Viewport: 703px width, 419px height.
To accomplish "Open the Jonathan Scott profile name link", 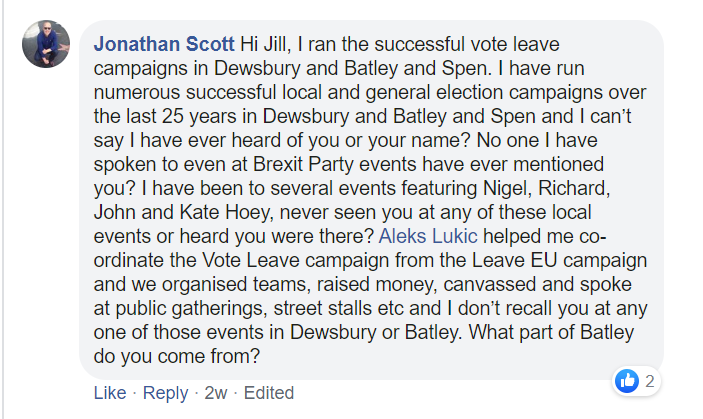I will pos(162,45).
